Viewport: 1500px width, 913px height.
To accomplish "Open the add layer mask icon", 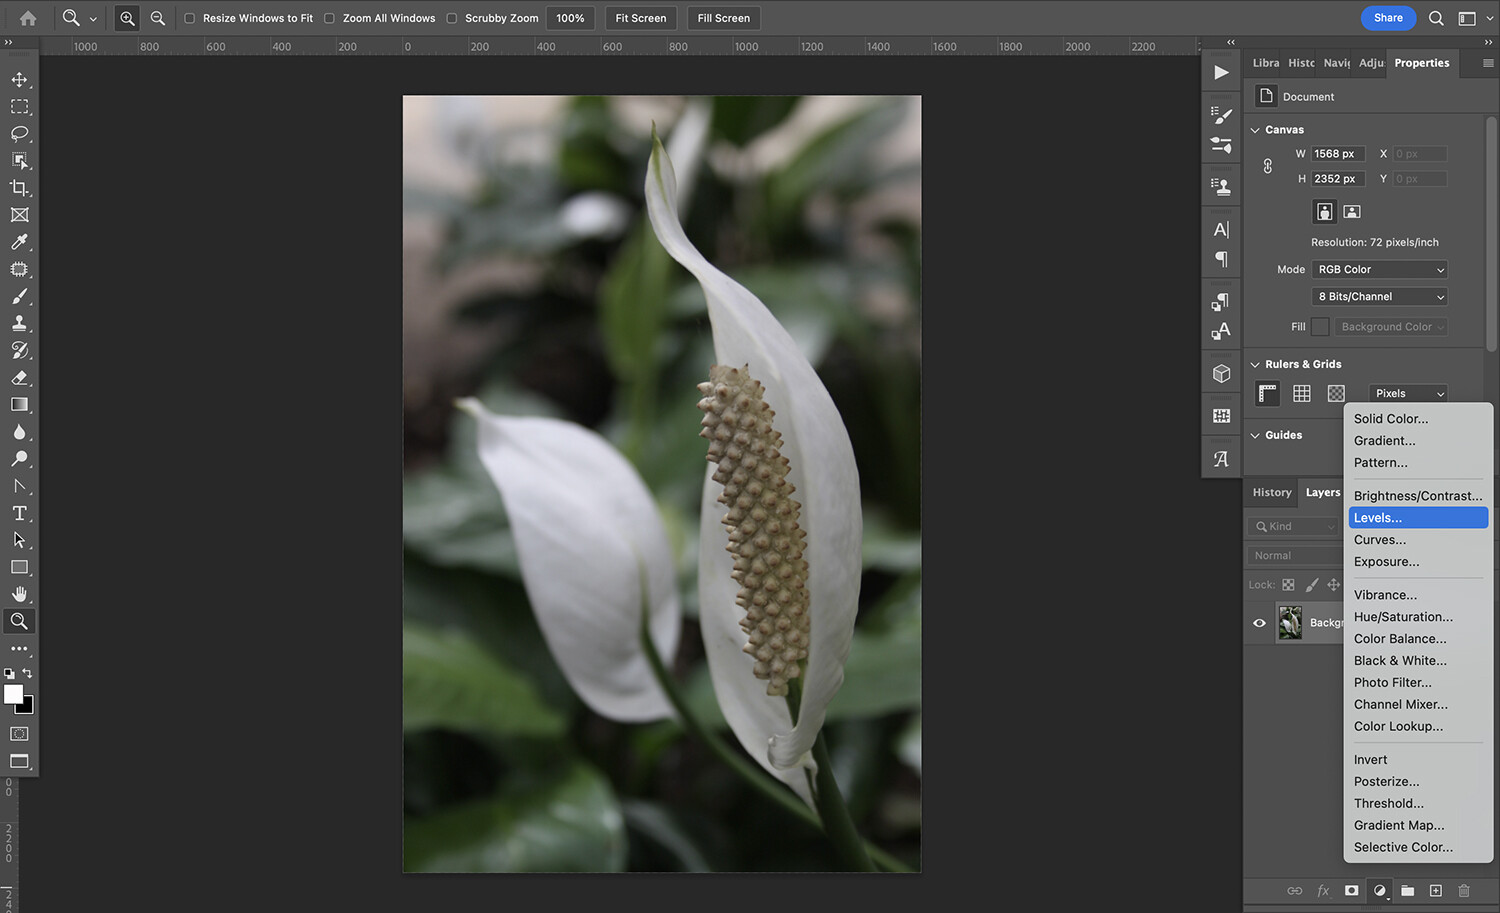I will click(x=1351, y=890).
